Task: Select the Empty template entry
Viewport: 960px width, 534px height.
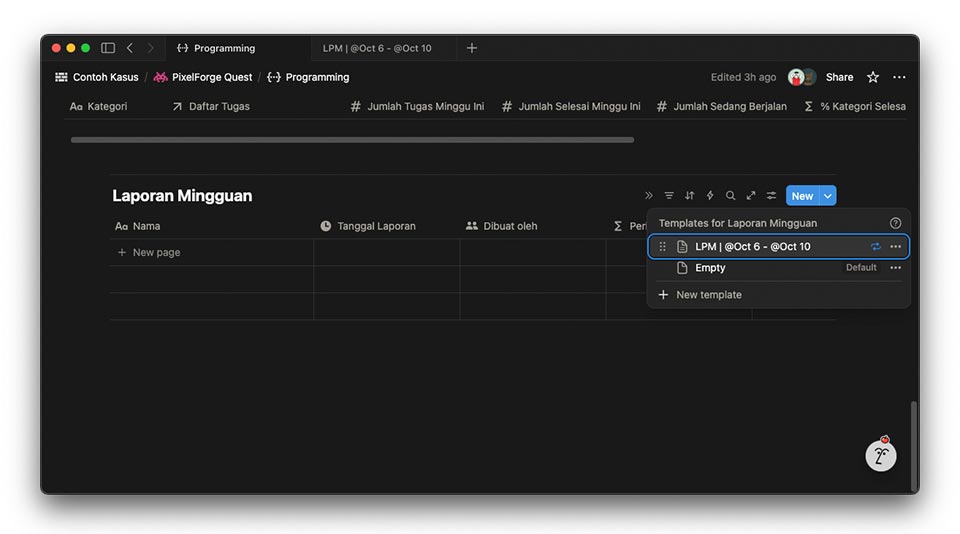Action: (710, 268)
